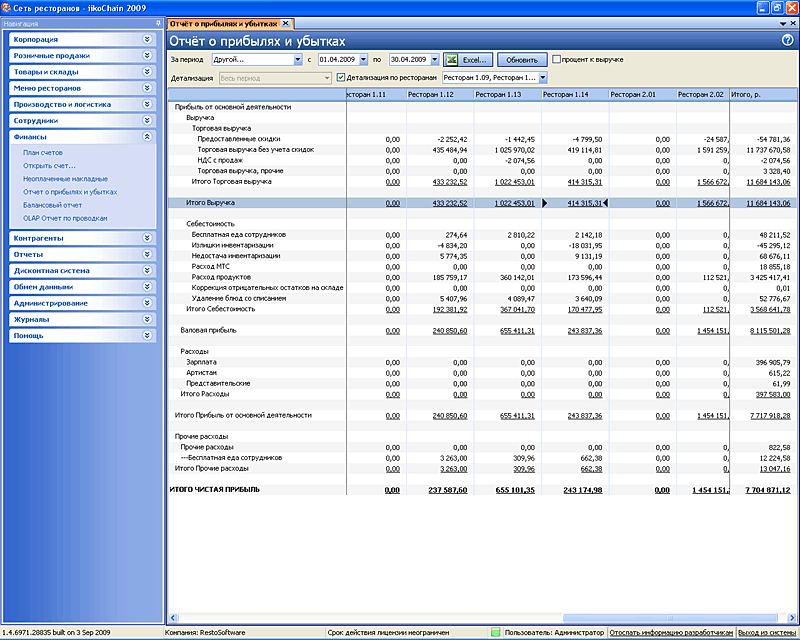
Task: Select the ИТОГО ЧИСТАЯ ПРИБЫЛЬ row label
Action: pos(214,489)
